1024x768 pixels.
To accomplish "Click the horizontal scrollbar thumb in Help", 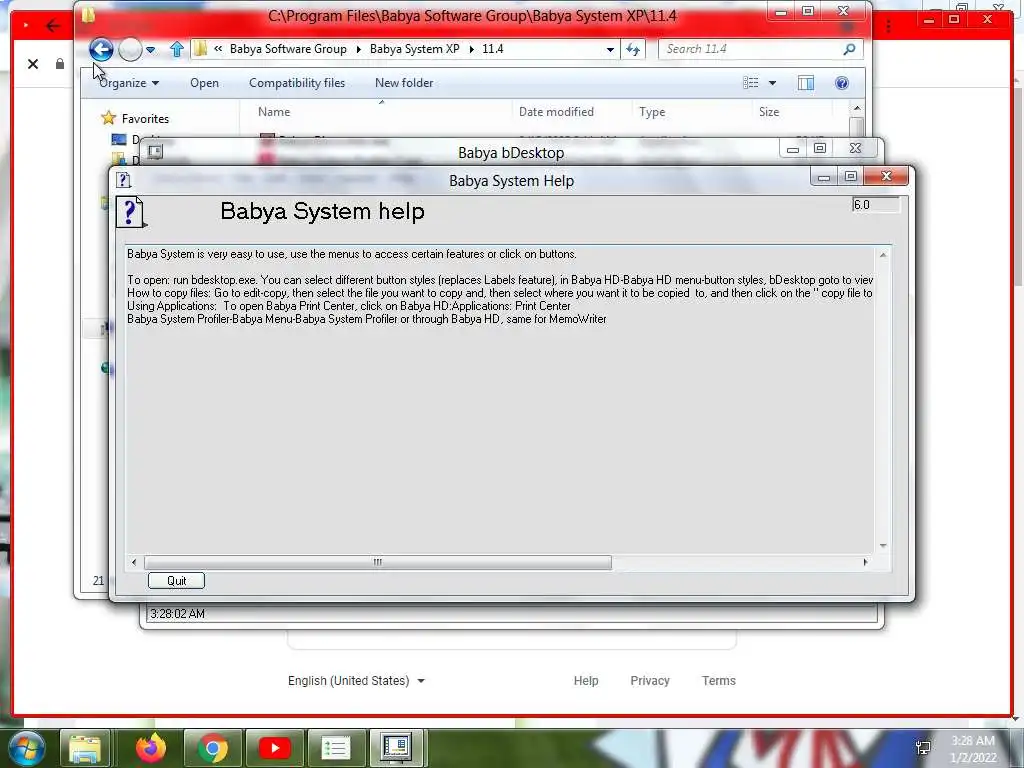I will (377, 562).
